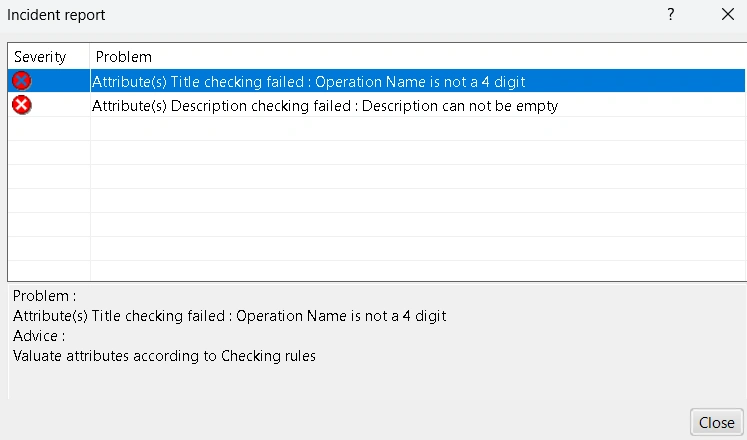
Task: Click the red error icon for Description checking failure
Action: pos(21,105)
